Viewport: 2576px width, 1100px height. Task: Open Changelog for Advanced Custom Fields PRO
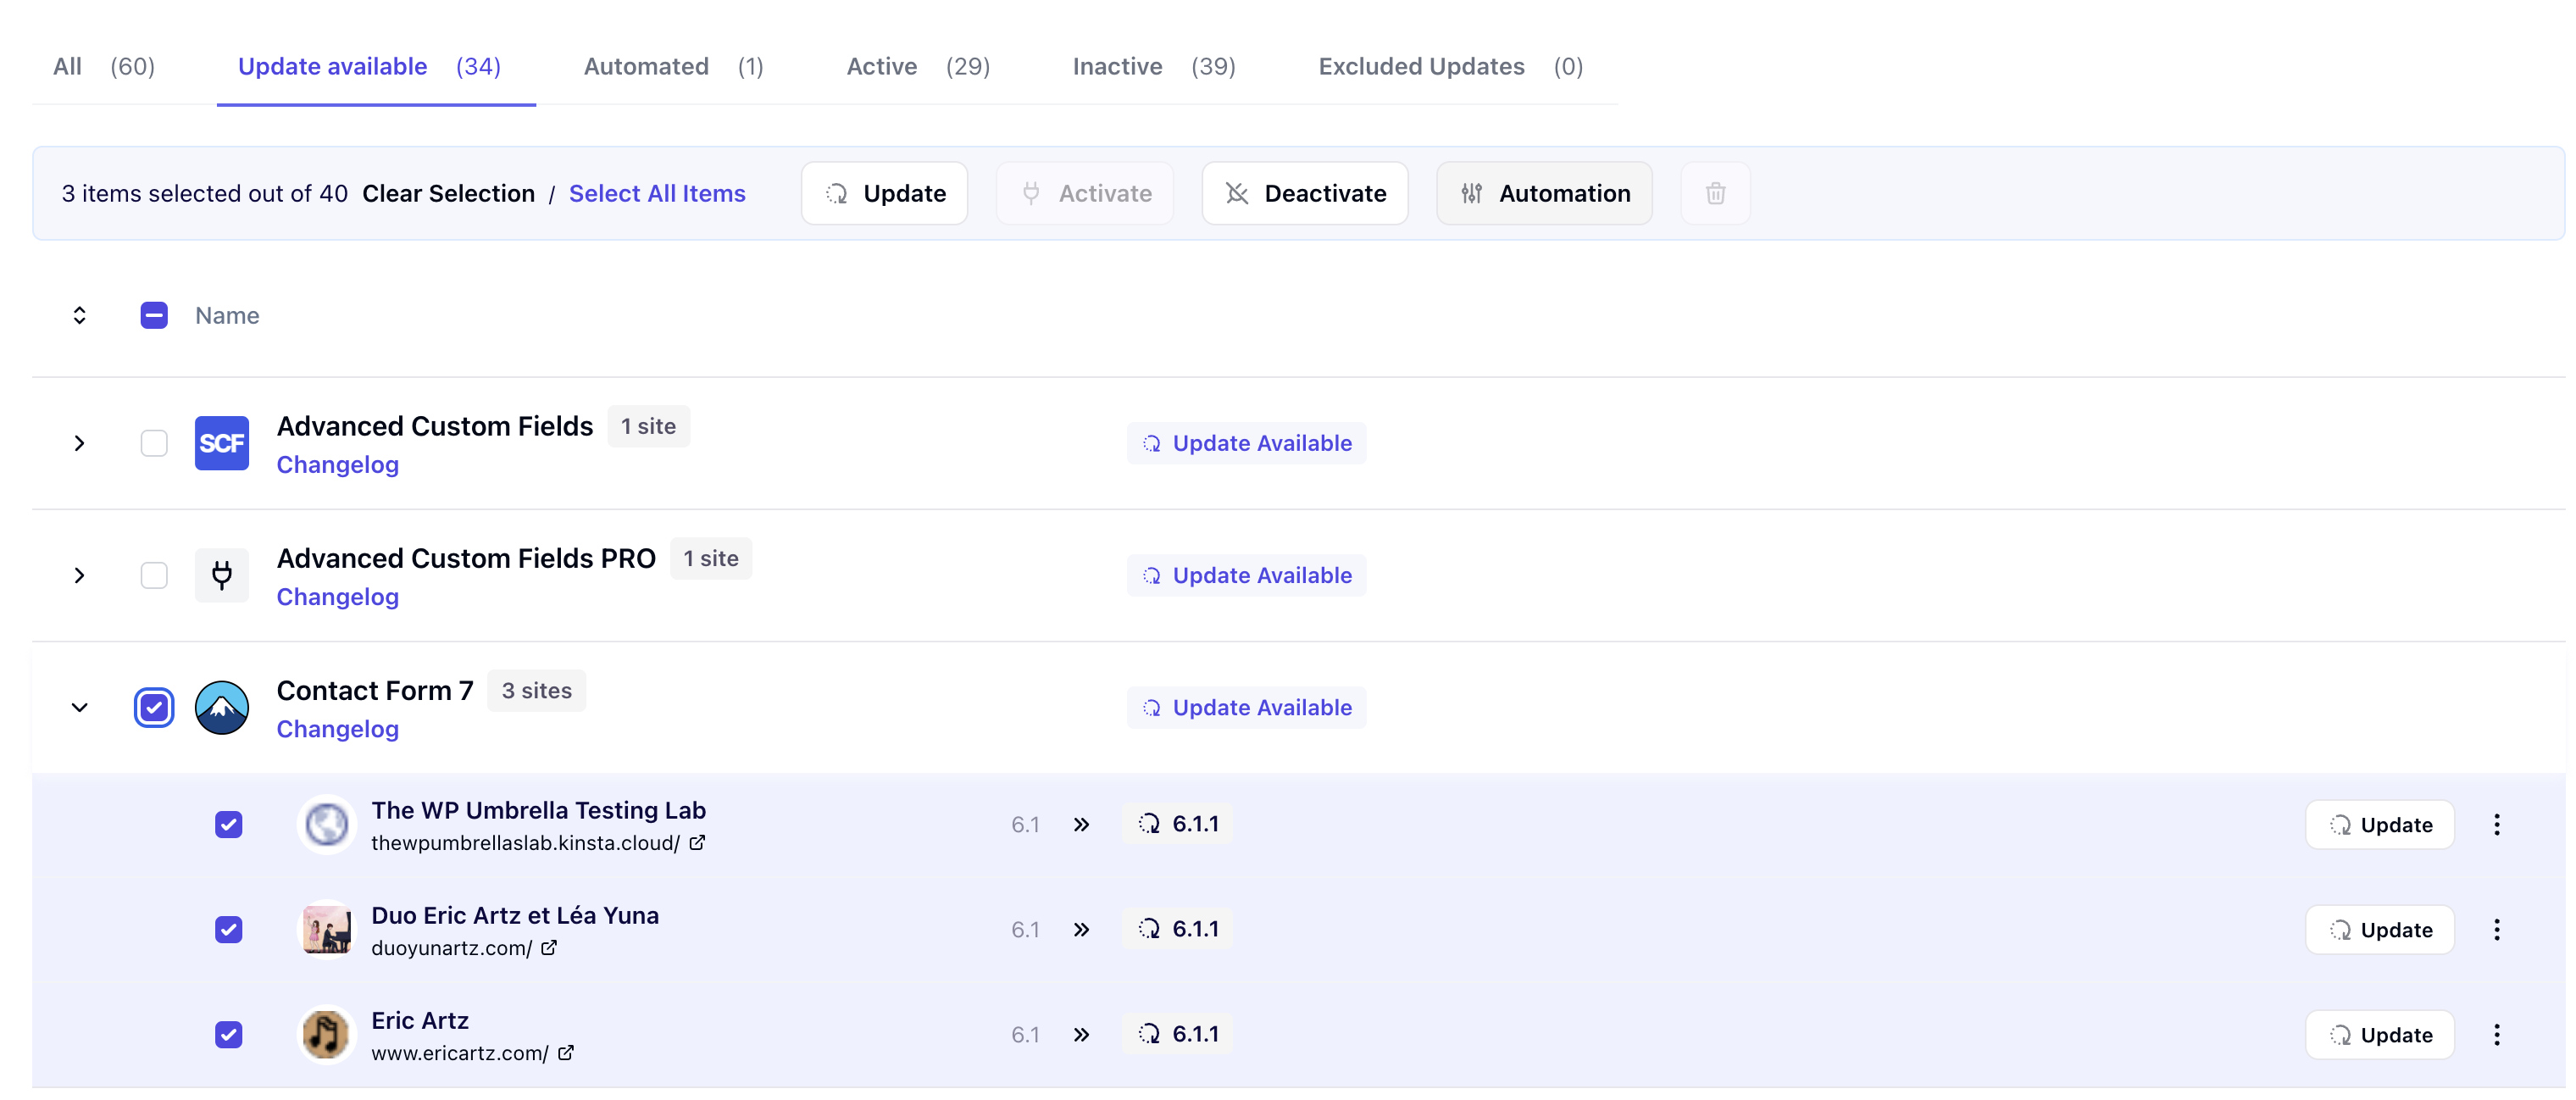pyautogui.click(x=338, y=597)
